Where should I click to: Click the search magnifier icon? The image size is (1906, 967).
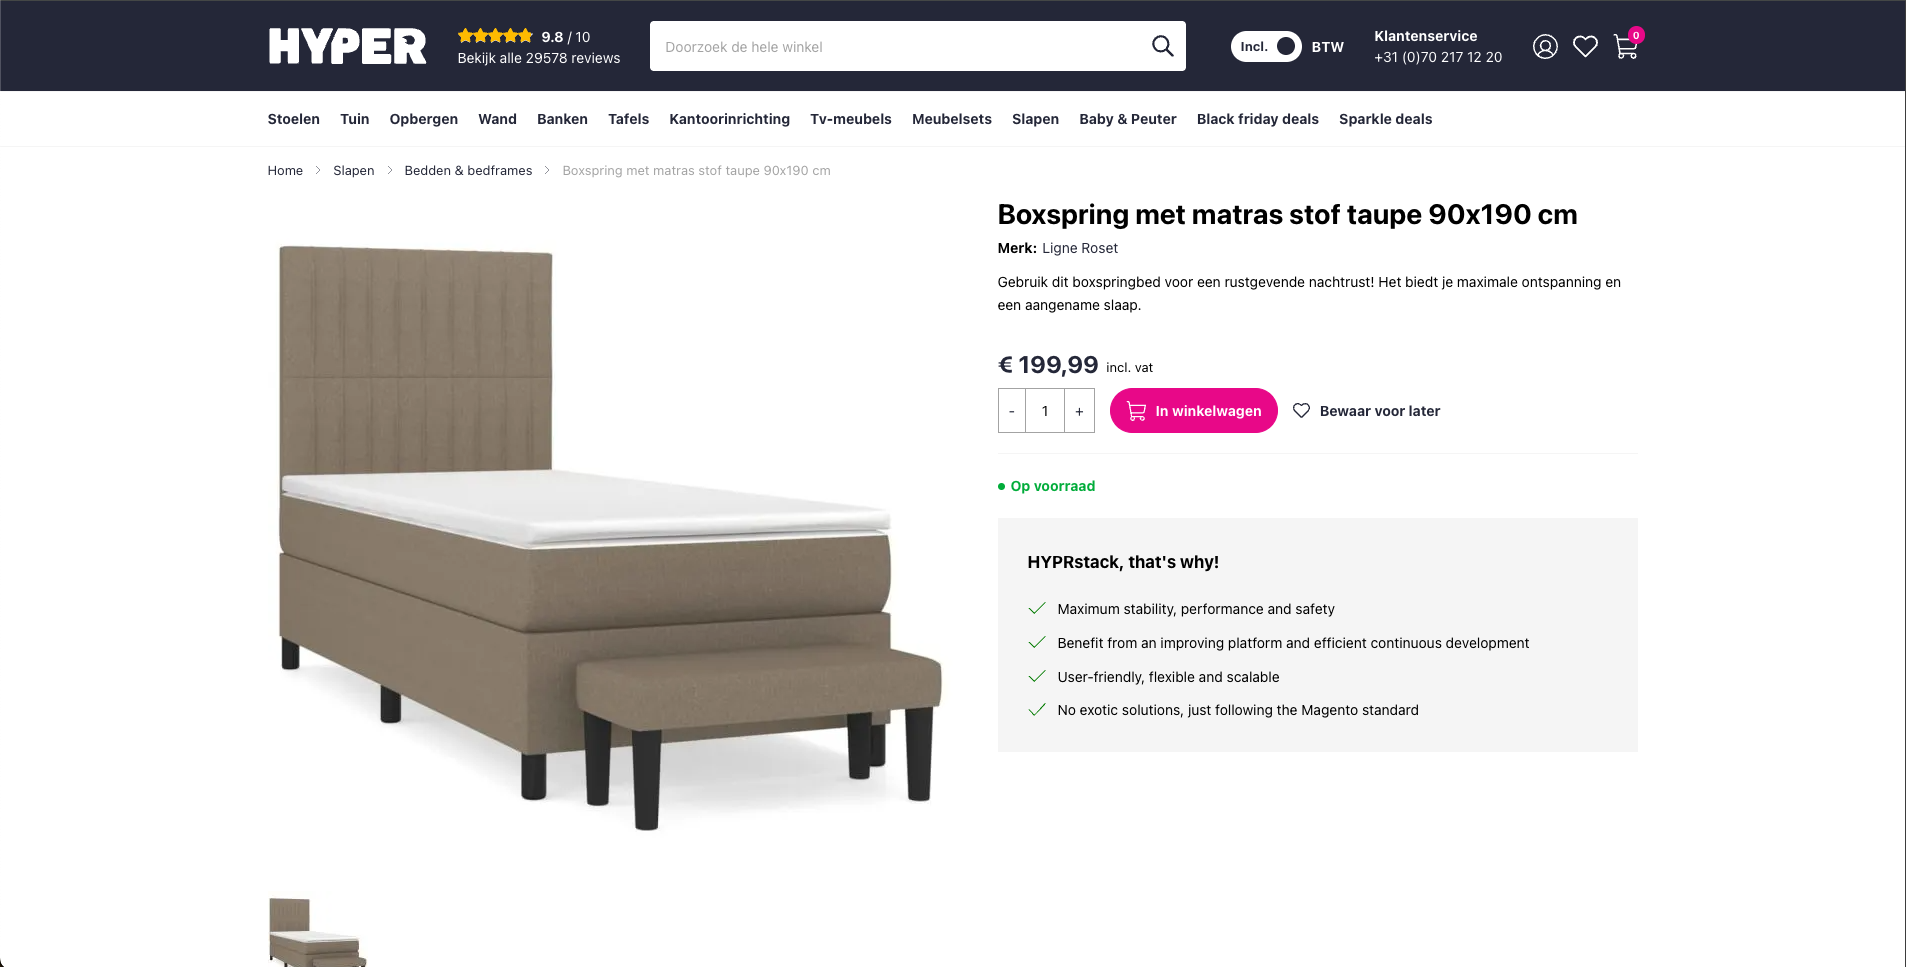point(1162,46)
